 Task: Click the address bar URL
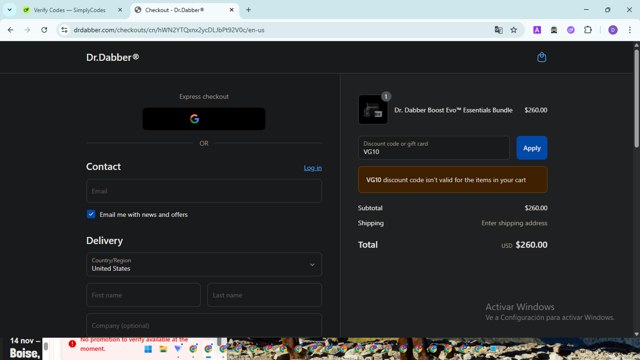point(169,30)
